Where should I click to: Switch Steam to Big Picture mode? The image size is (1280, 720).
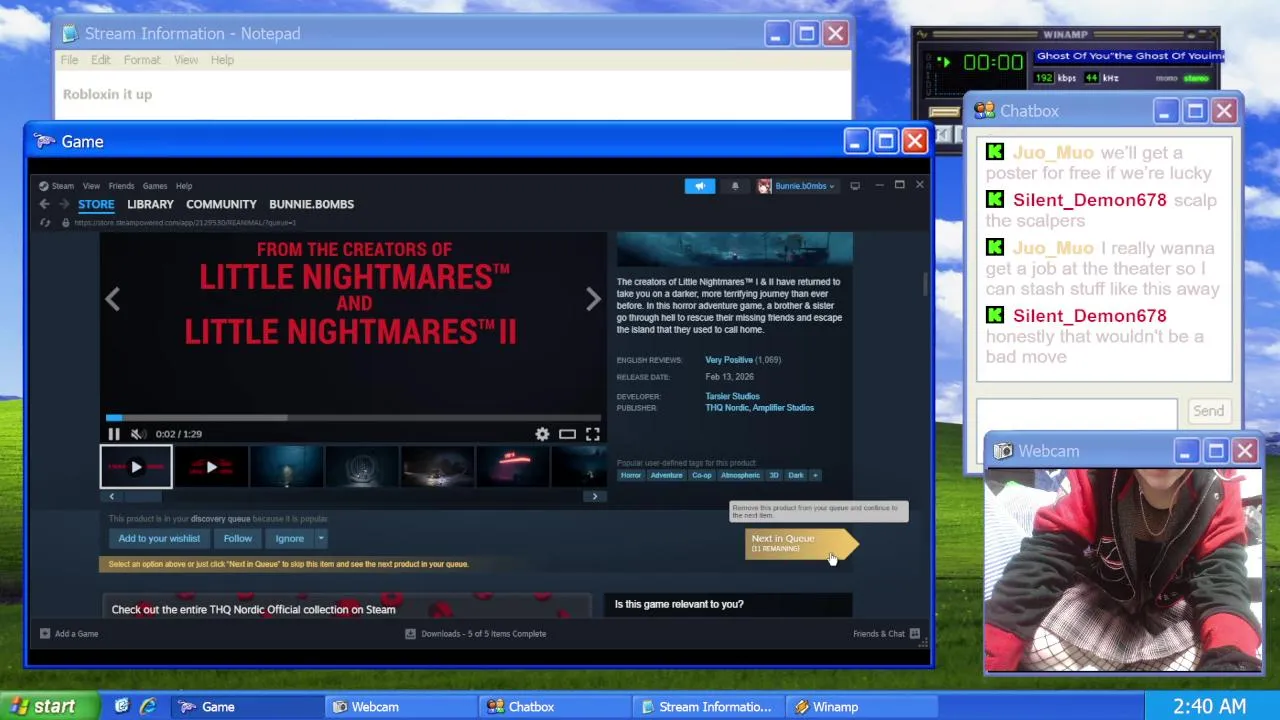click(x=855, y=186)
